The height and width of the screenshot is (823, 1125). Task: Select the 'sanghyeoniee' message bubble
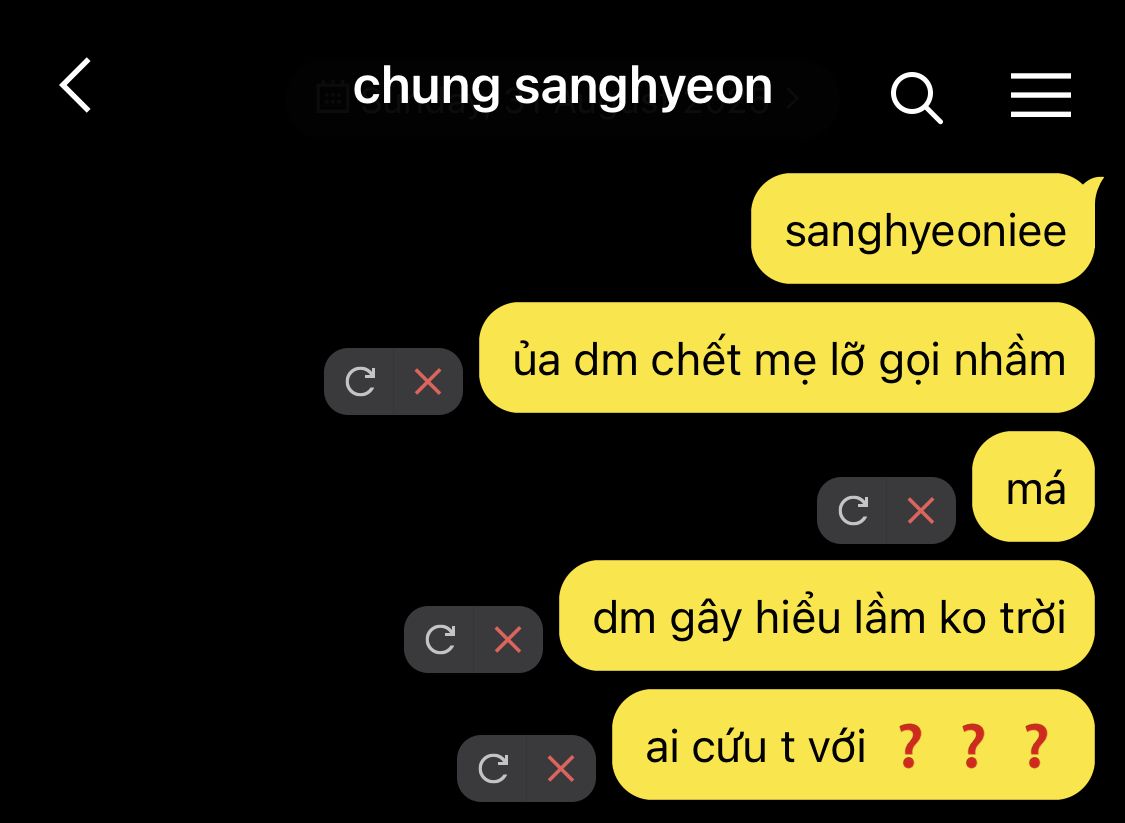click(924, 229)
